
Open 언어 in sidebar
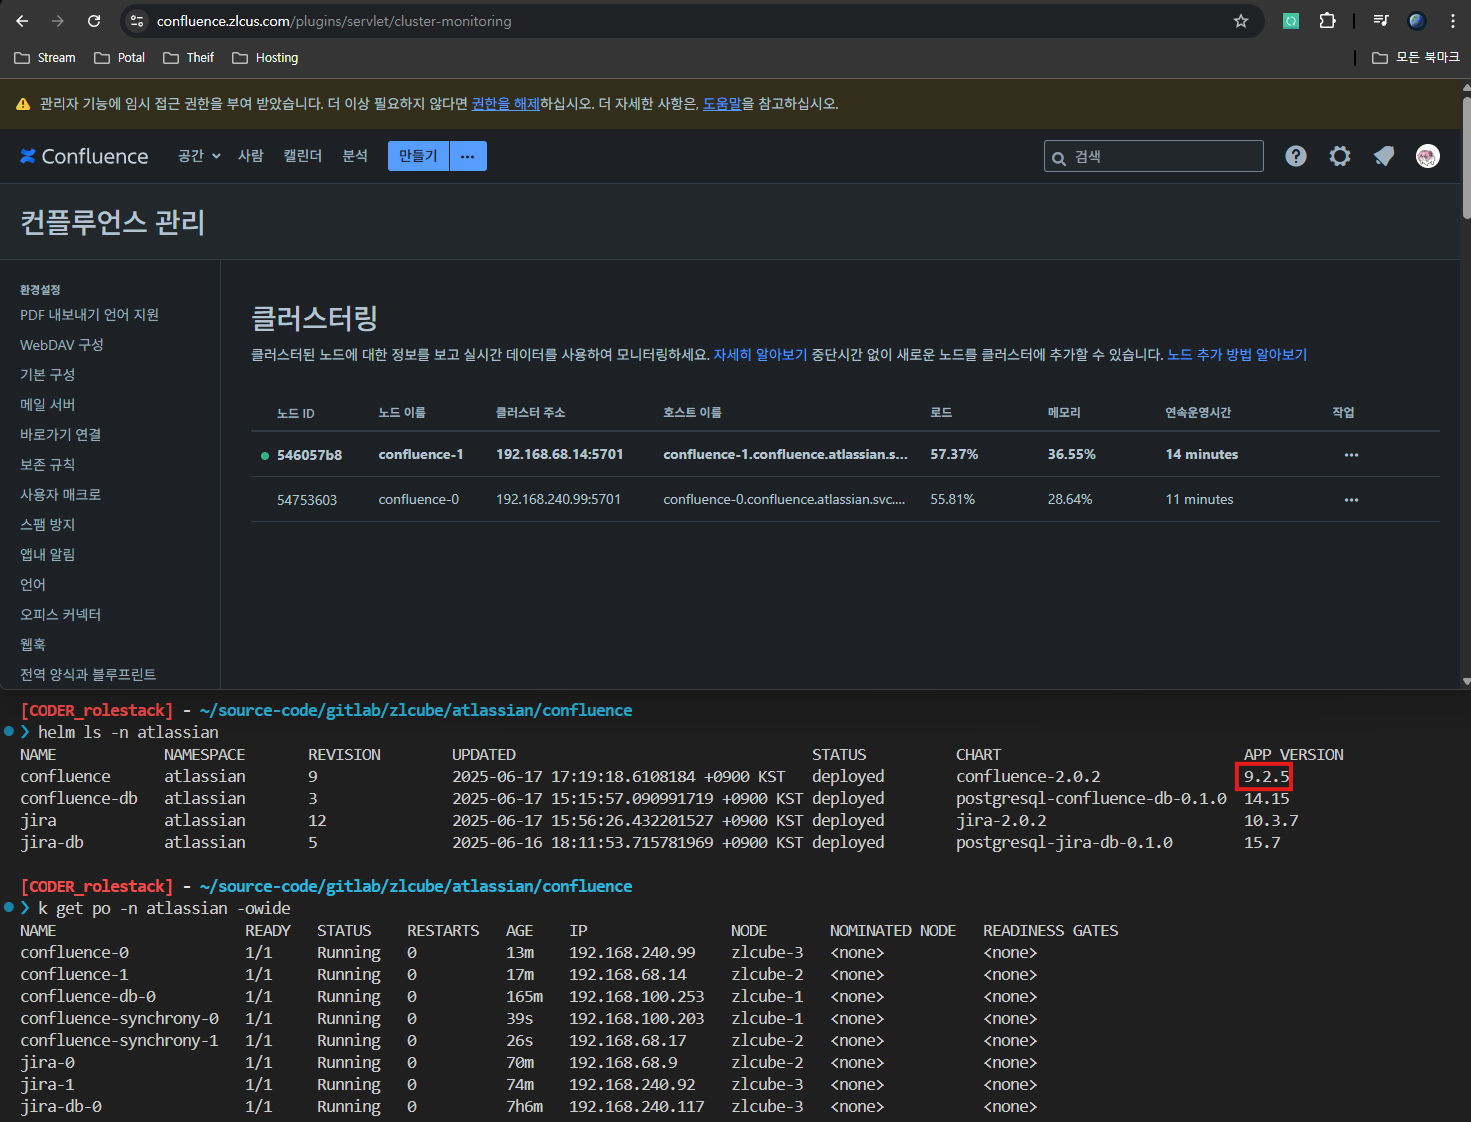[33, 585]
